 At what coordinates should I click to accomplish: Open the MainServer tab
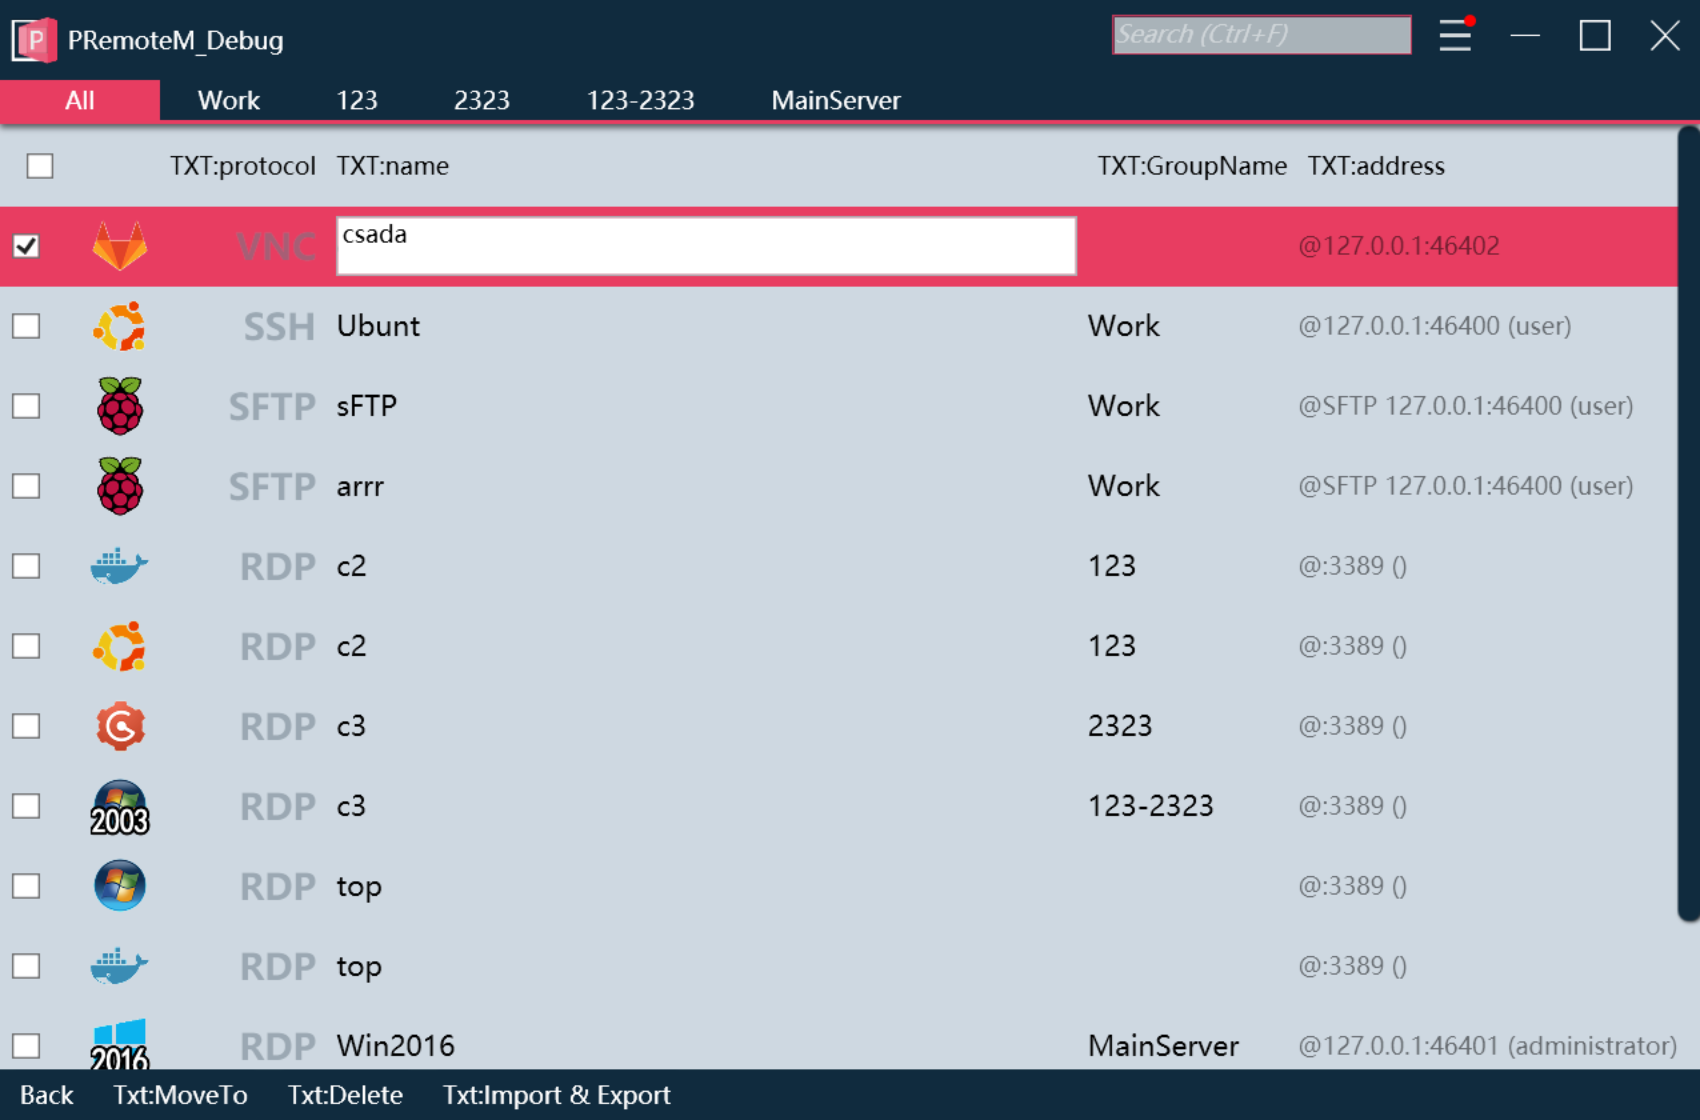point(837,100)
